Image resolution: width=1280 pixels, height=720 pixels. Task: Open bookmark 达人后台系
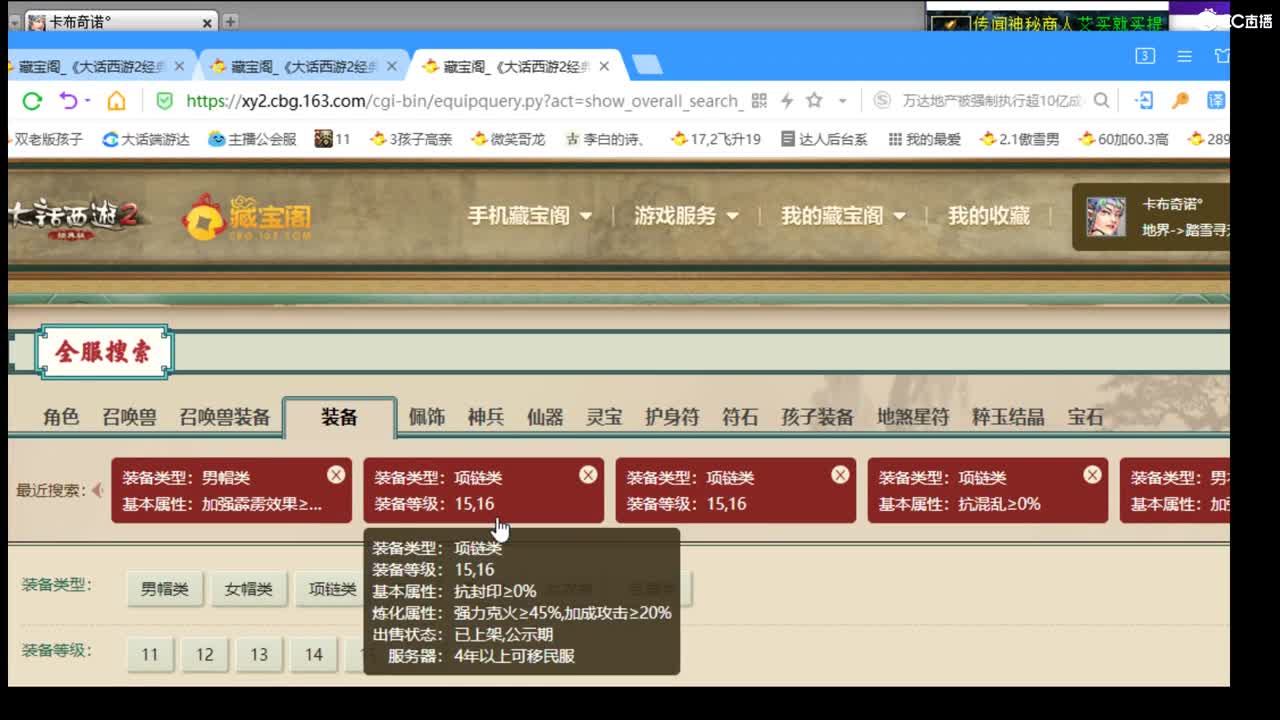click(824, 139)
